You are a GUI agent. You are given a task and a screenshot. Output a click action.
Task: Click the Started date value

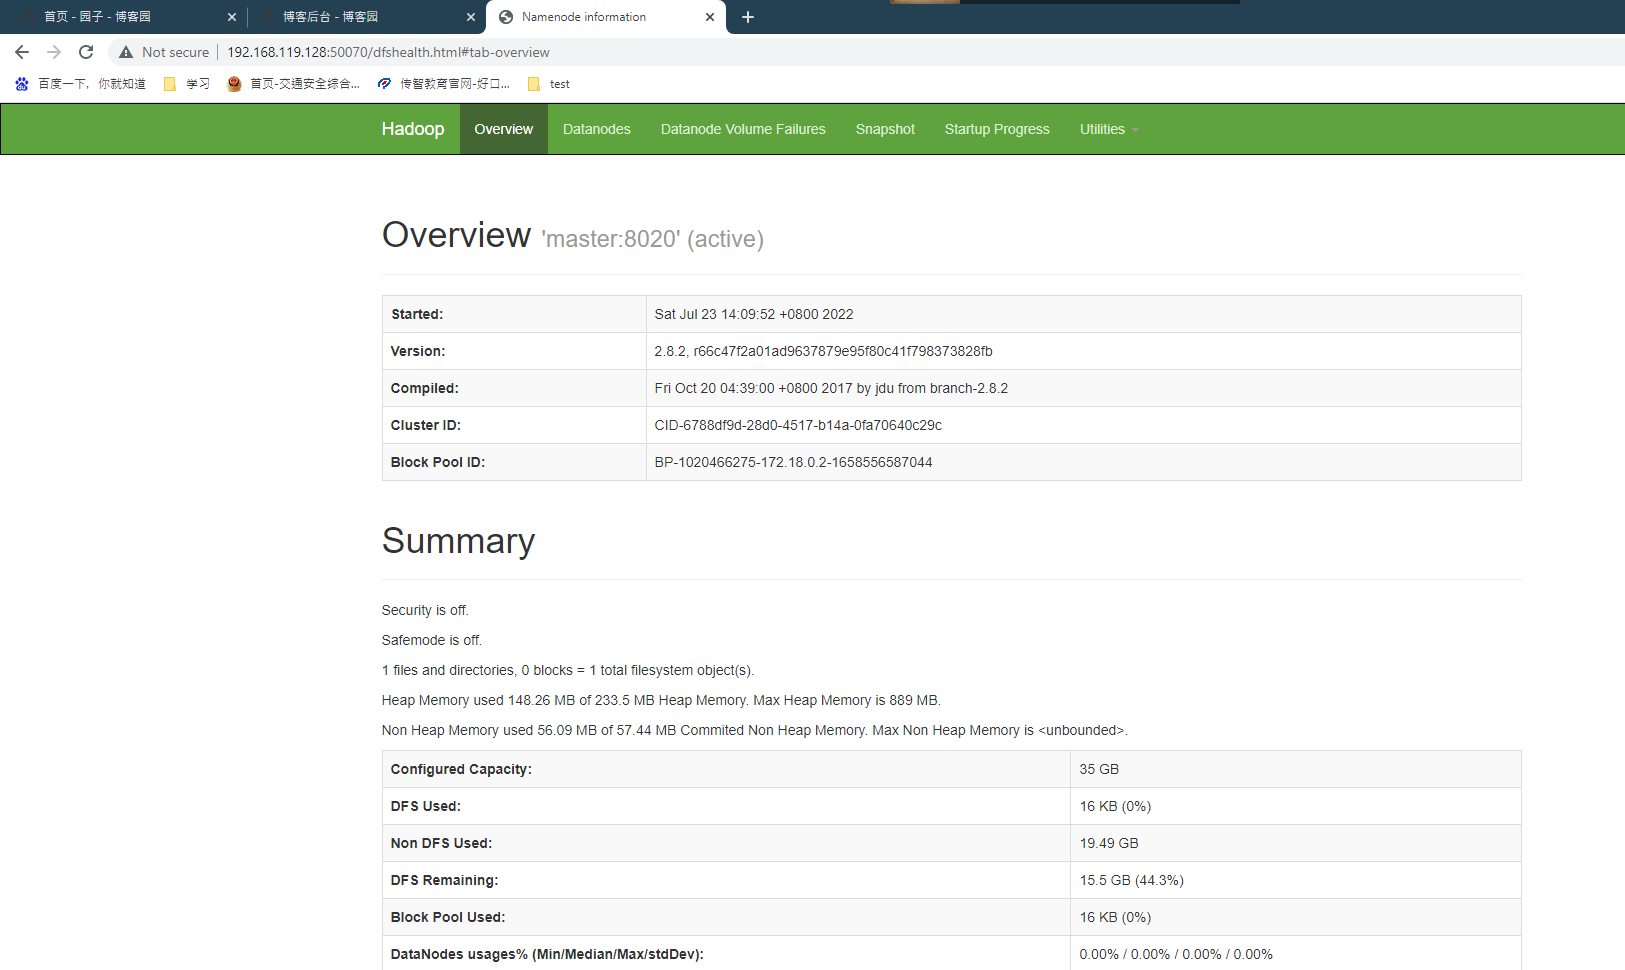point(754,314)
